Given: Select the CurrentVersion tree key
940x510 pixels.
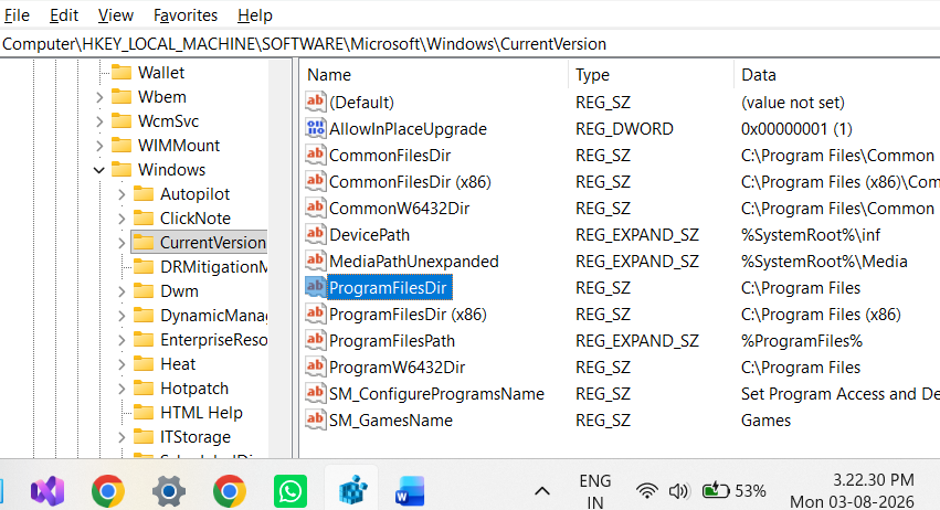Looking at the screenshot, I should [x=212, y=243].
